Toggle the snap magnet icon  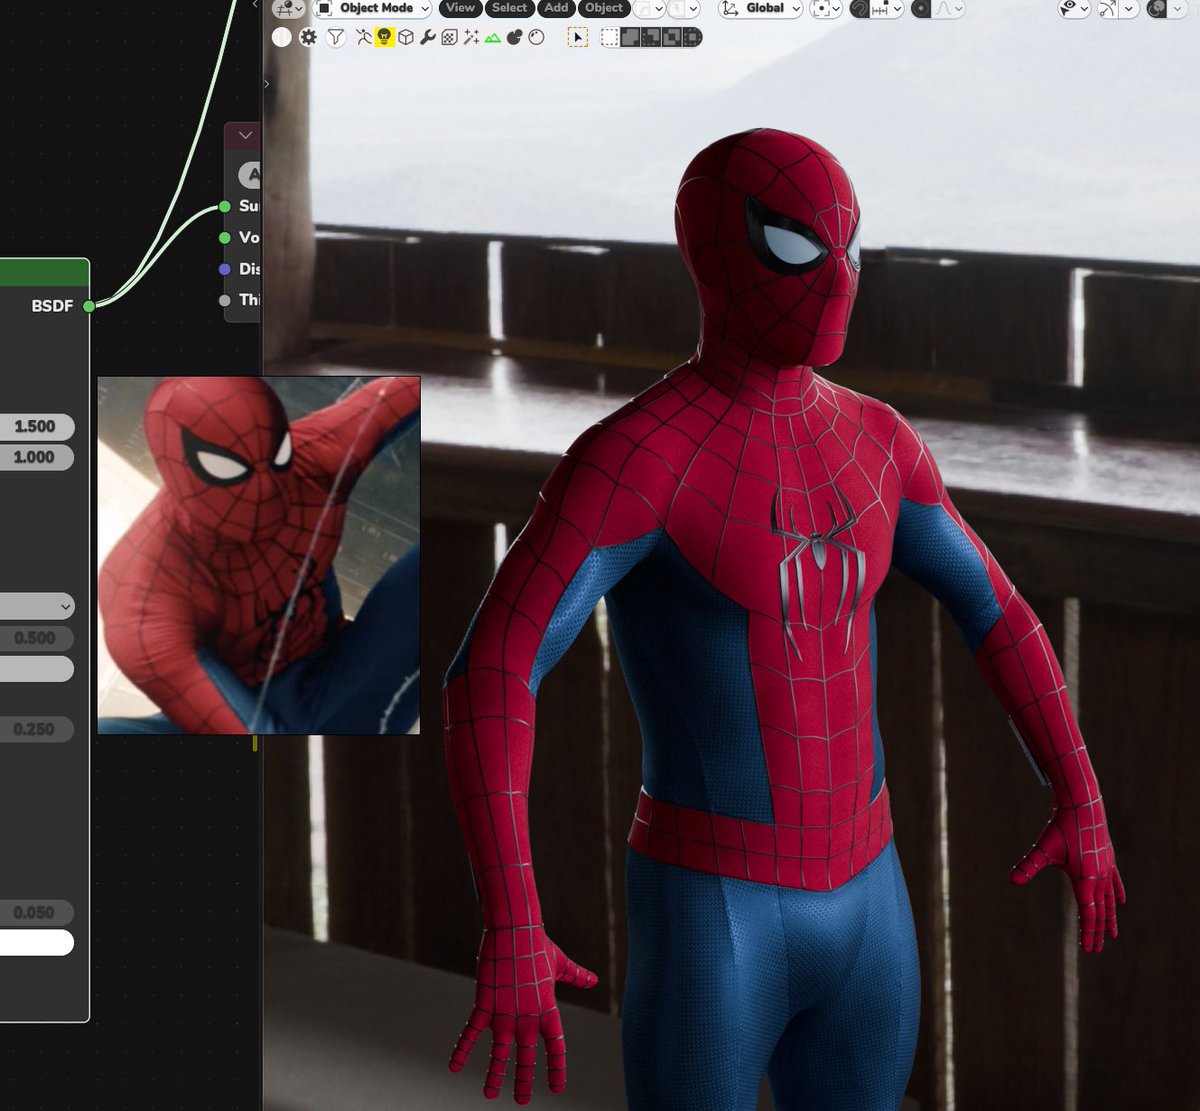pyautogui.click(x=859, y=8)
